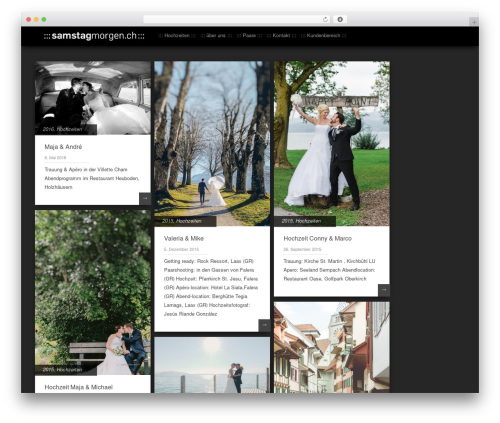Open the Valeria & Mike tree alley photo

point(212,143)
